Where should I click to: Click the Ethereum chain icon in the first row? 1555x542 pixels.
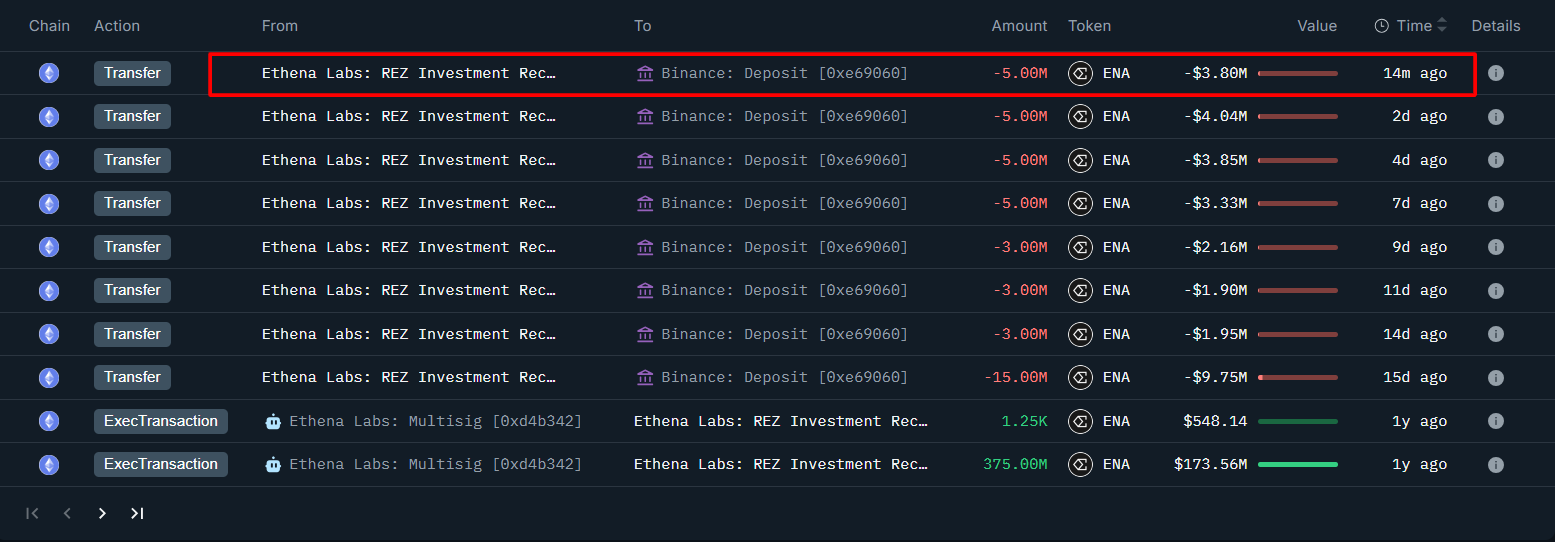[x=48, y=73]
